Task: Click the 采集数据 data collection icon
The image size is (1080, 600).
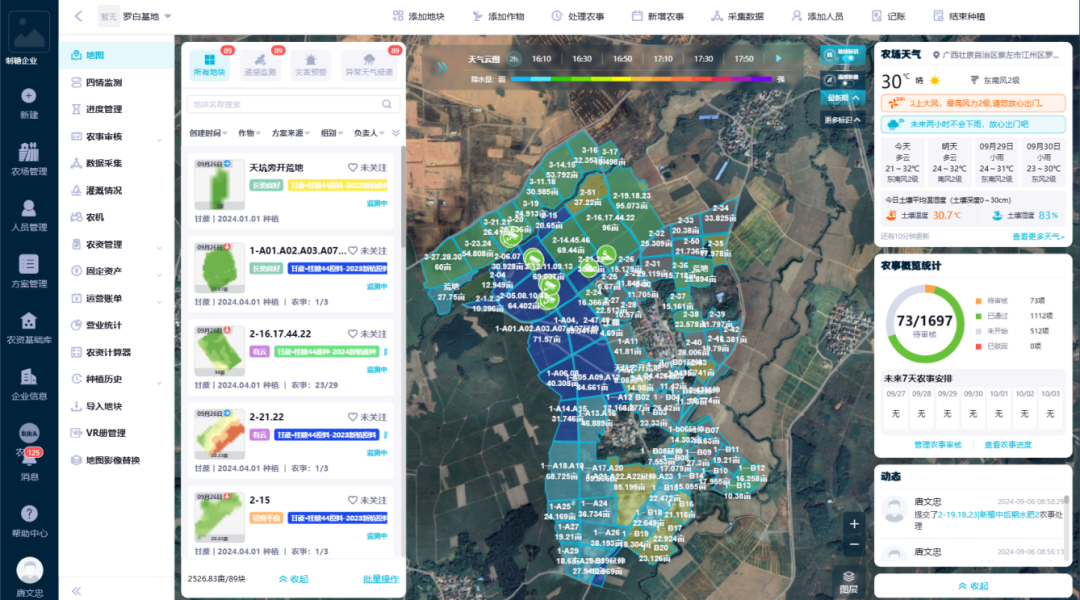Action: [717, 16]
